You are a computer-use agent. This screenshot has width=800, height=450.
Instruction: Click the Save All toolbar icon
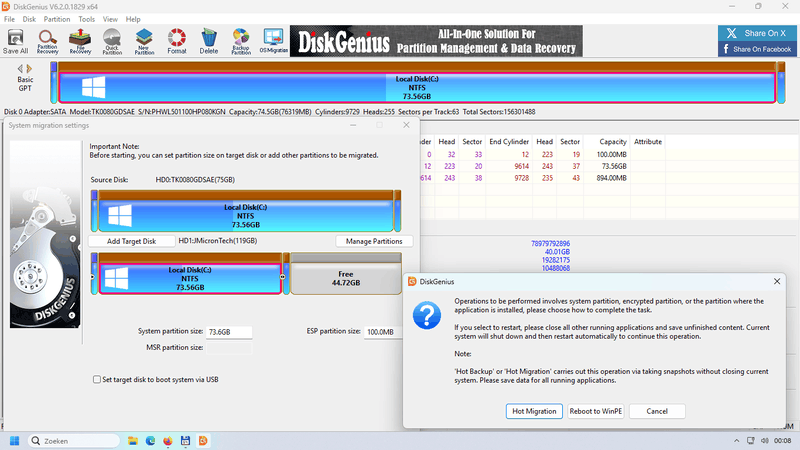point(15,41)
